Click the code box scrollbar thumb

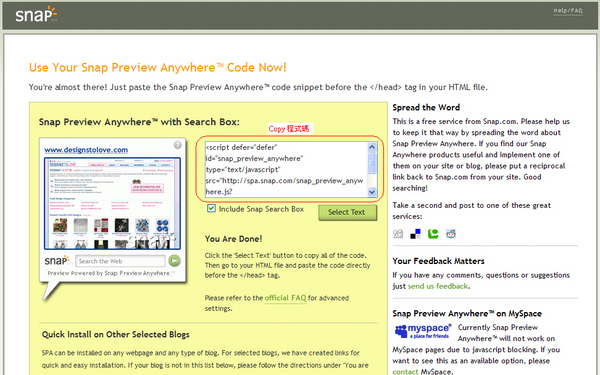click(x=372, y=163)
